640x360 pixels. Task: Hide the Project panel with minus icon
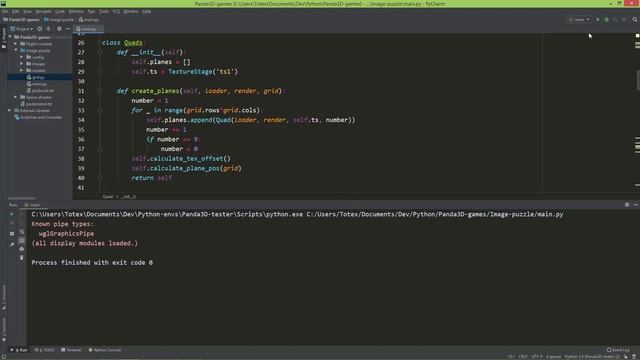pos(68,29)
